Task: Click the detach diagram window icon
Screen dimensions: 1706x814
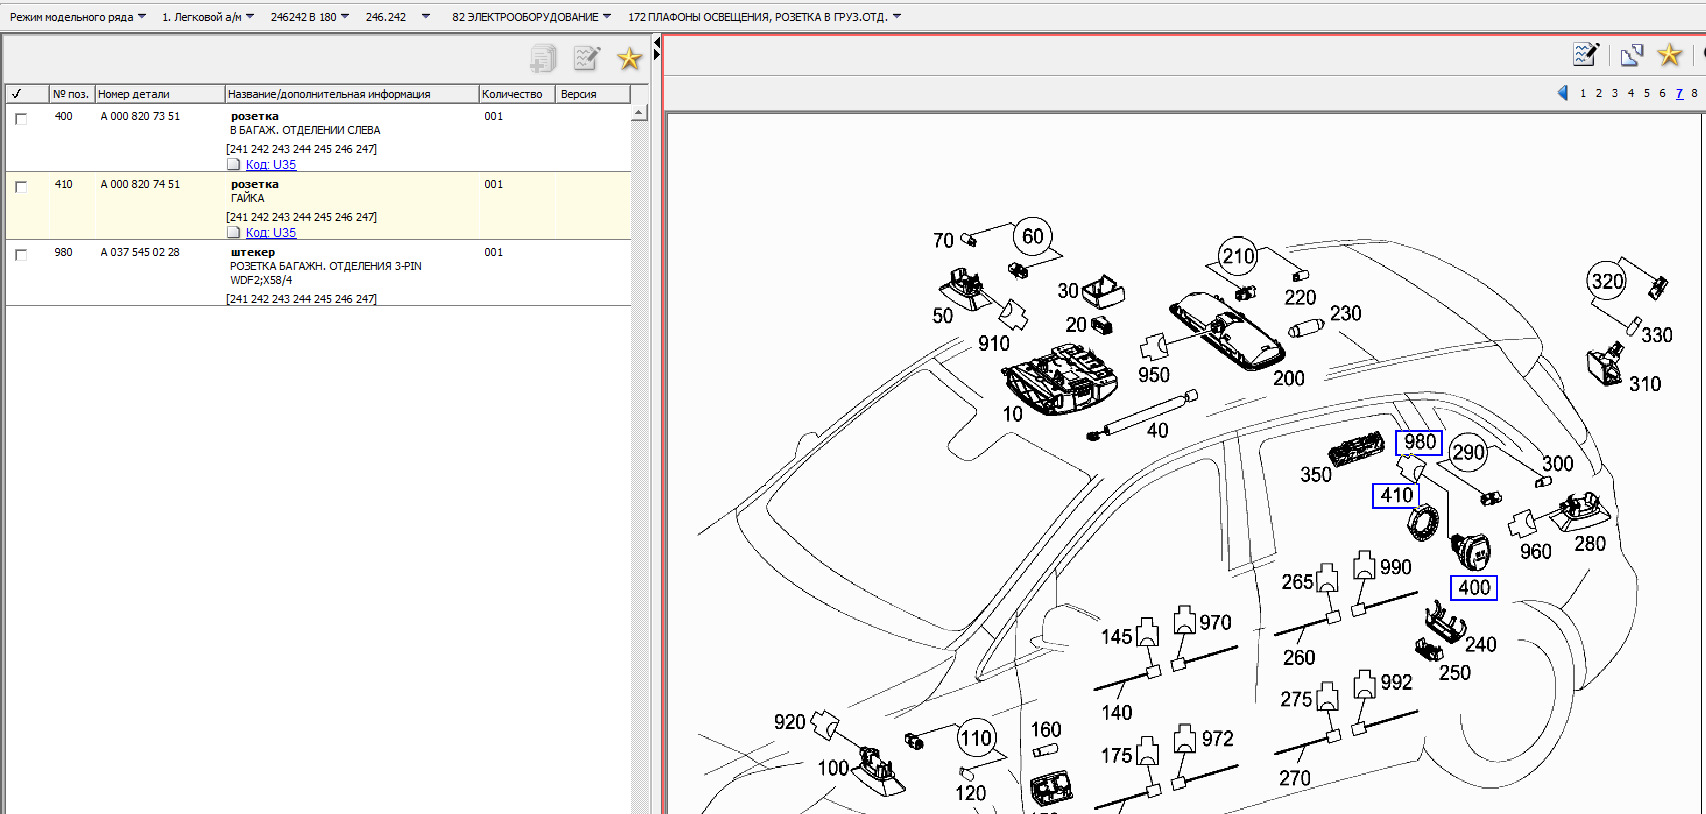Action: coord(1631,55)
